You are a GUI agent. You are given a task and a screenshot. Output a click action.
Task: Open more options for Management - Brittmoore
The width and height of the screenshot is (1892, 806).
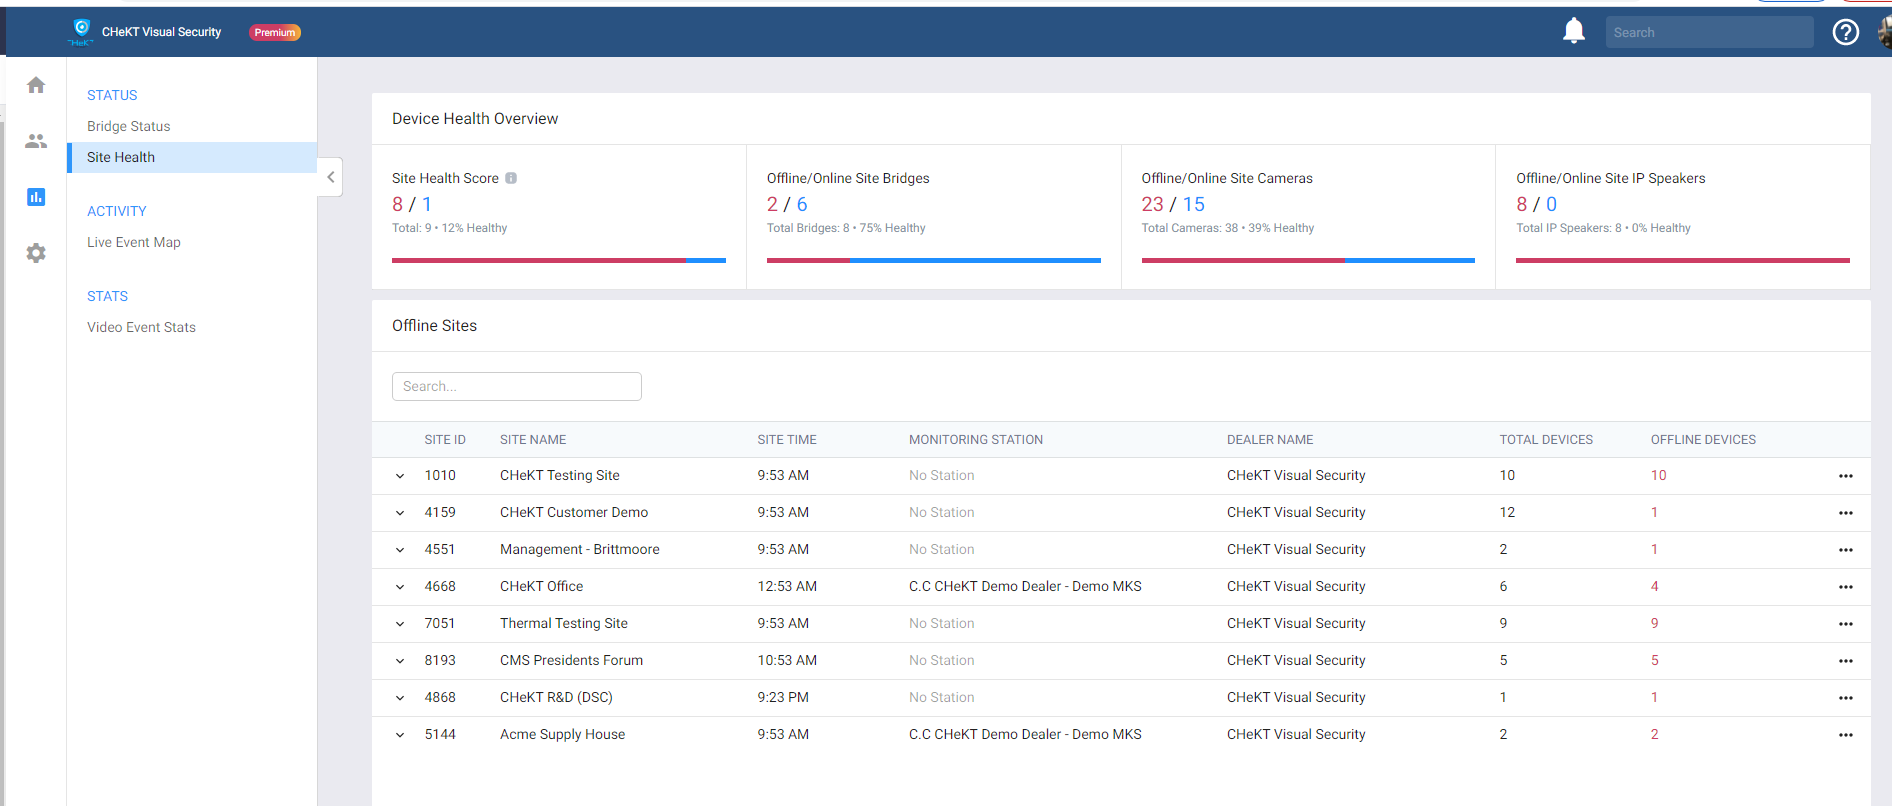[1845, 550]
